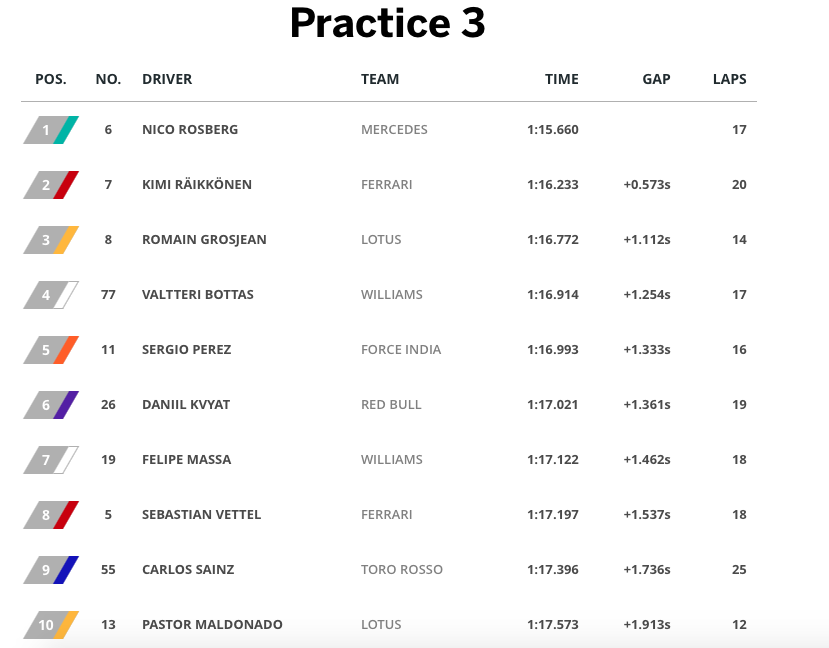Click the Practice 3 heading

pyautogui.click(x=388, y=23)
